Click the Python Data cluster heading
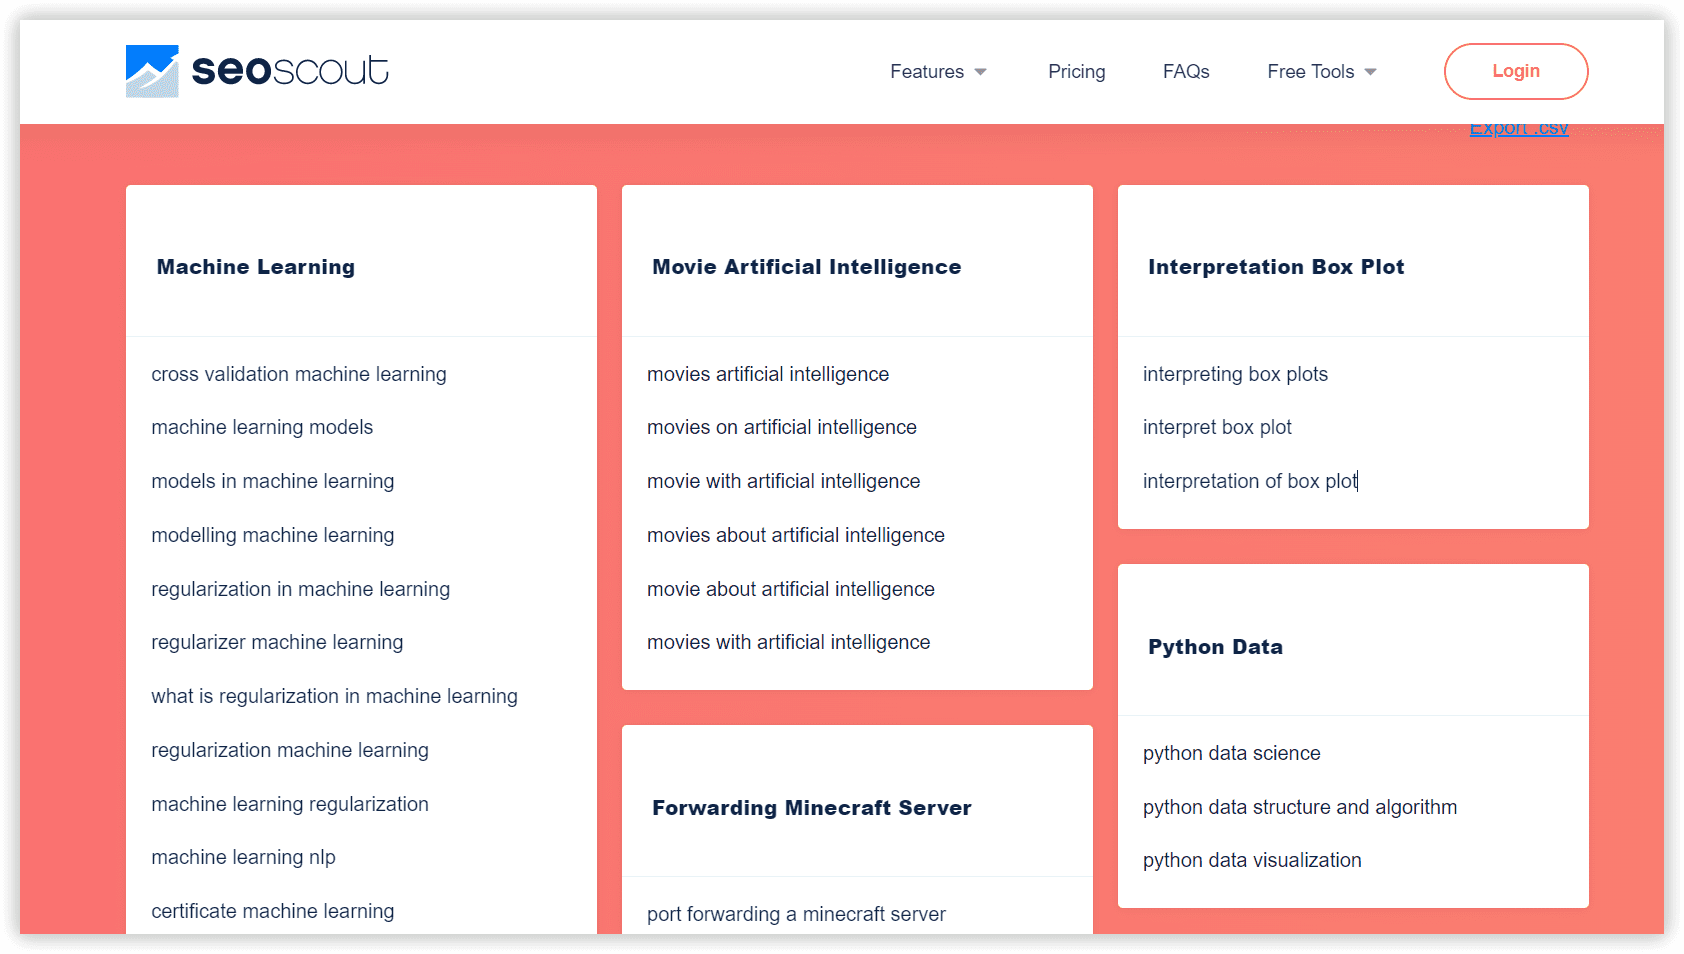This screenshot has height=954, width=1684. pyautogui.click(x=1215, y=647)
